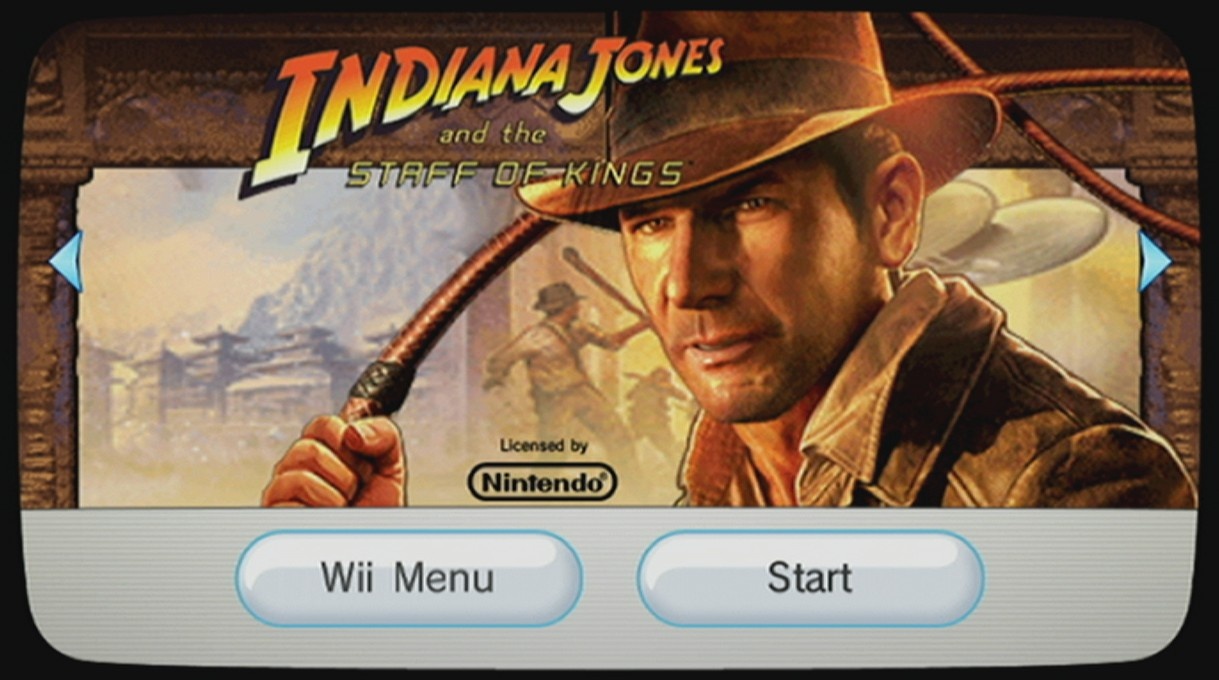Return to the Wii Menu
The height and width of the screenshot is (680, 1219).
[x=409, y=578]
